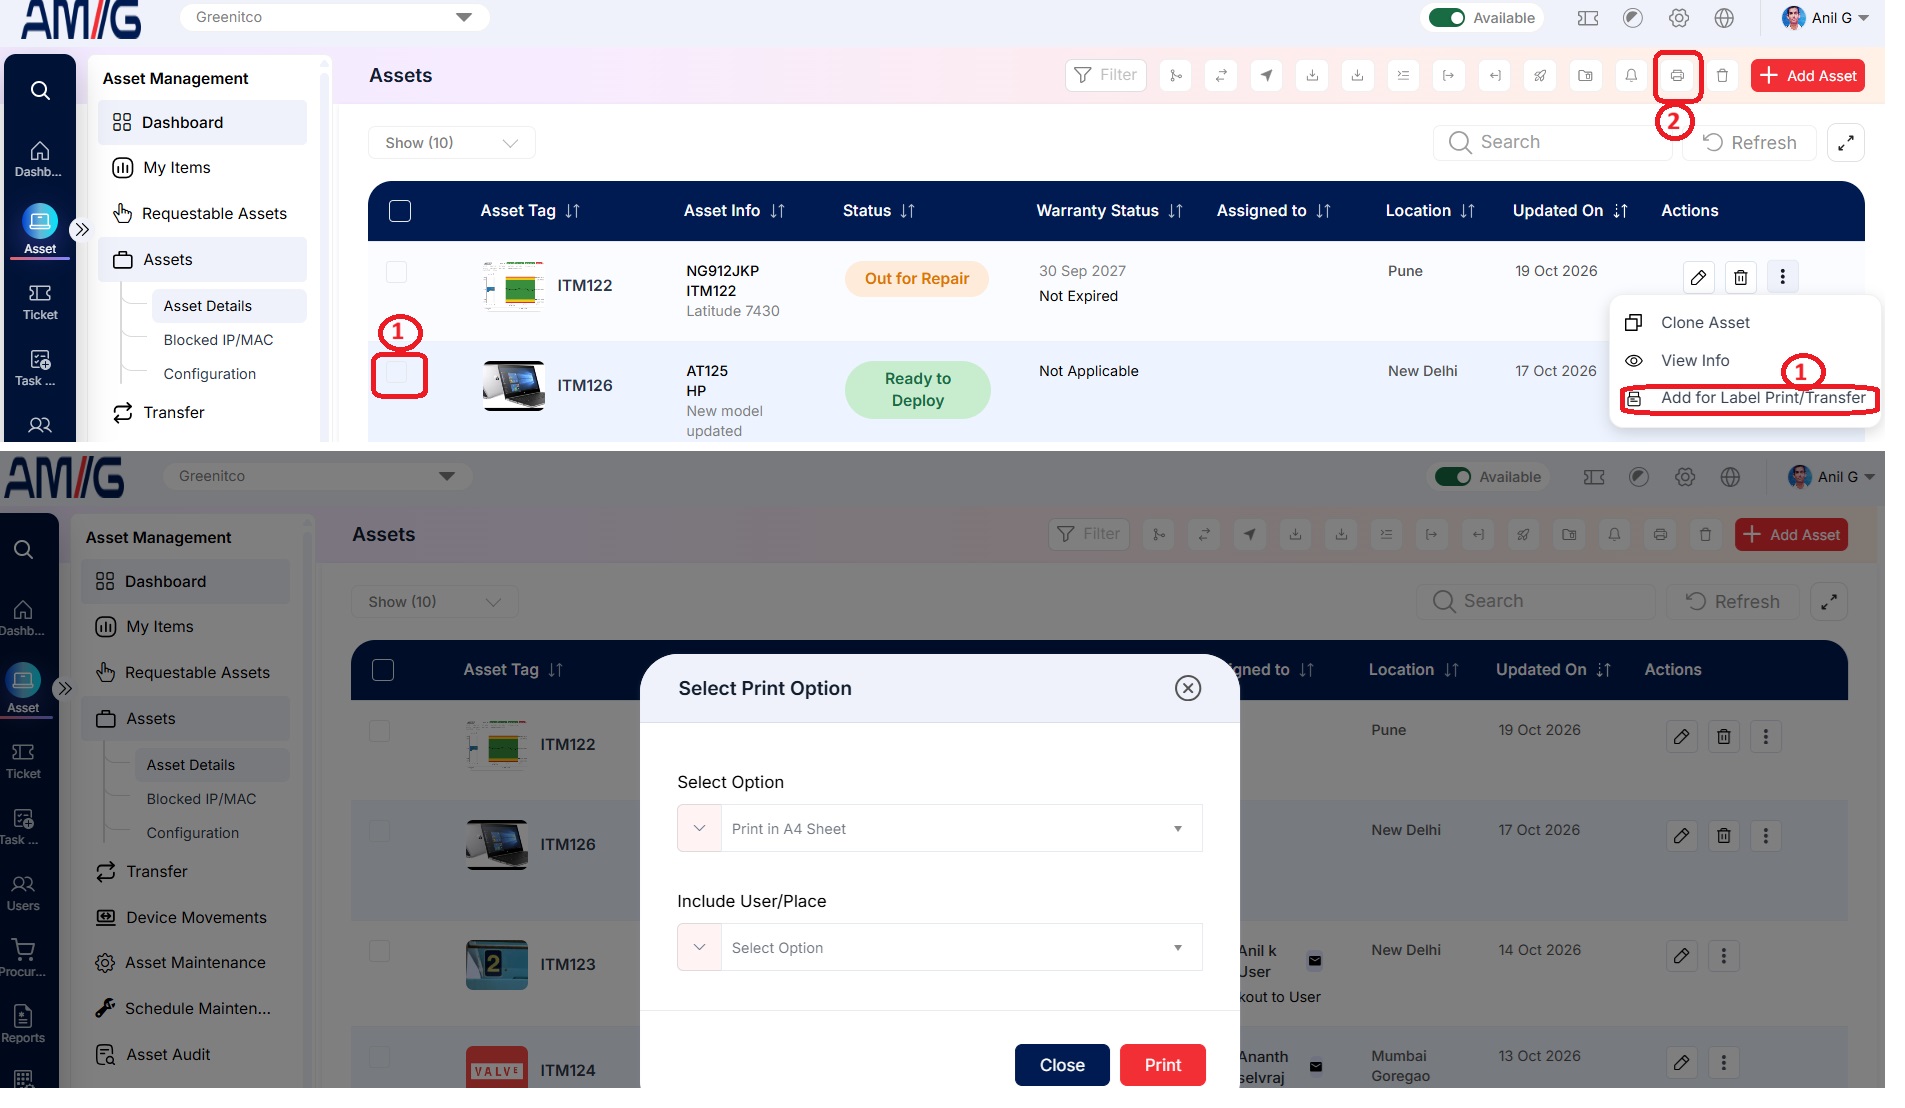The height and width of the screenshot is (1108, 1905).
Task: Open the Users section in the lower sidebar
Action: pyautogui.click(x=23, y=893)
